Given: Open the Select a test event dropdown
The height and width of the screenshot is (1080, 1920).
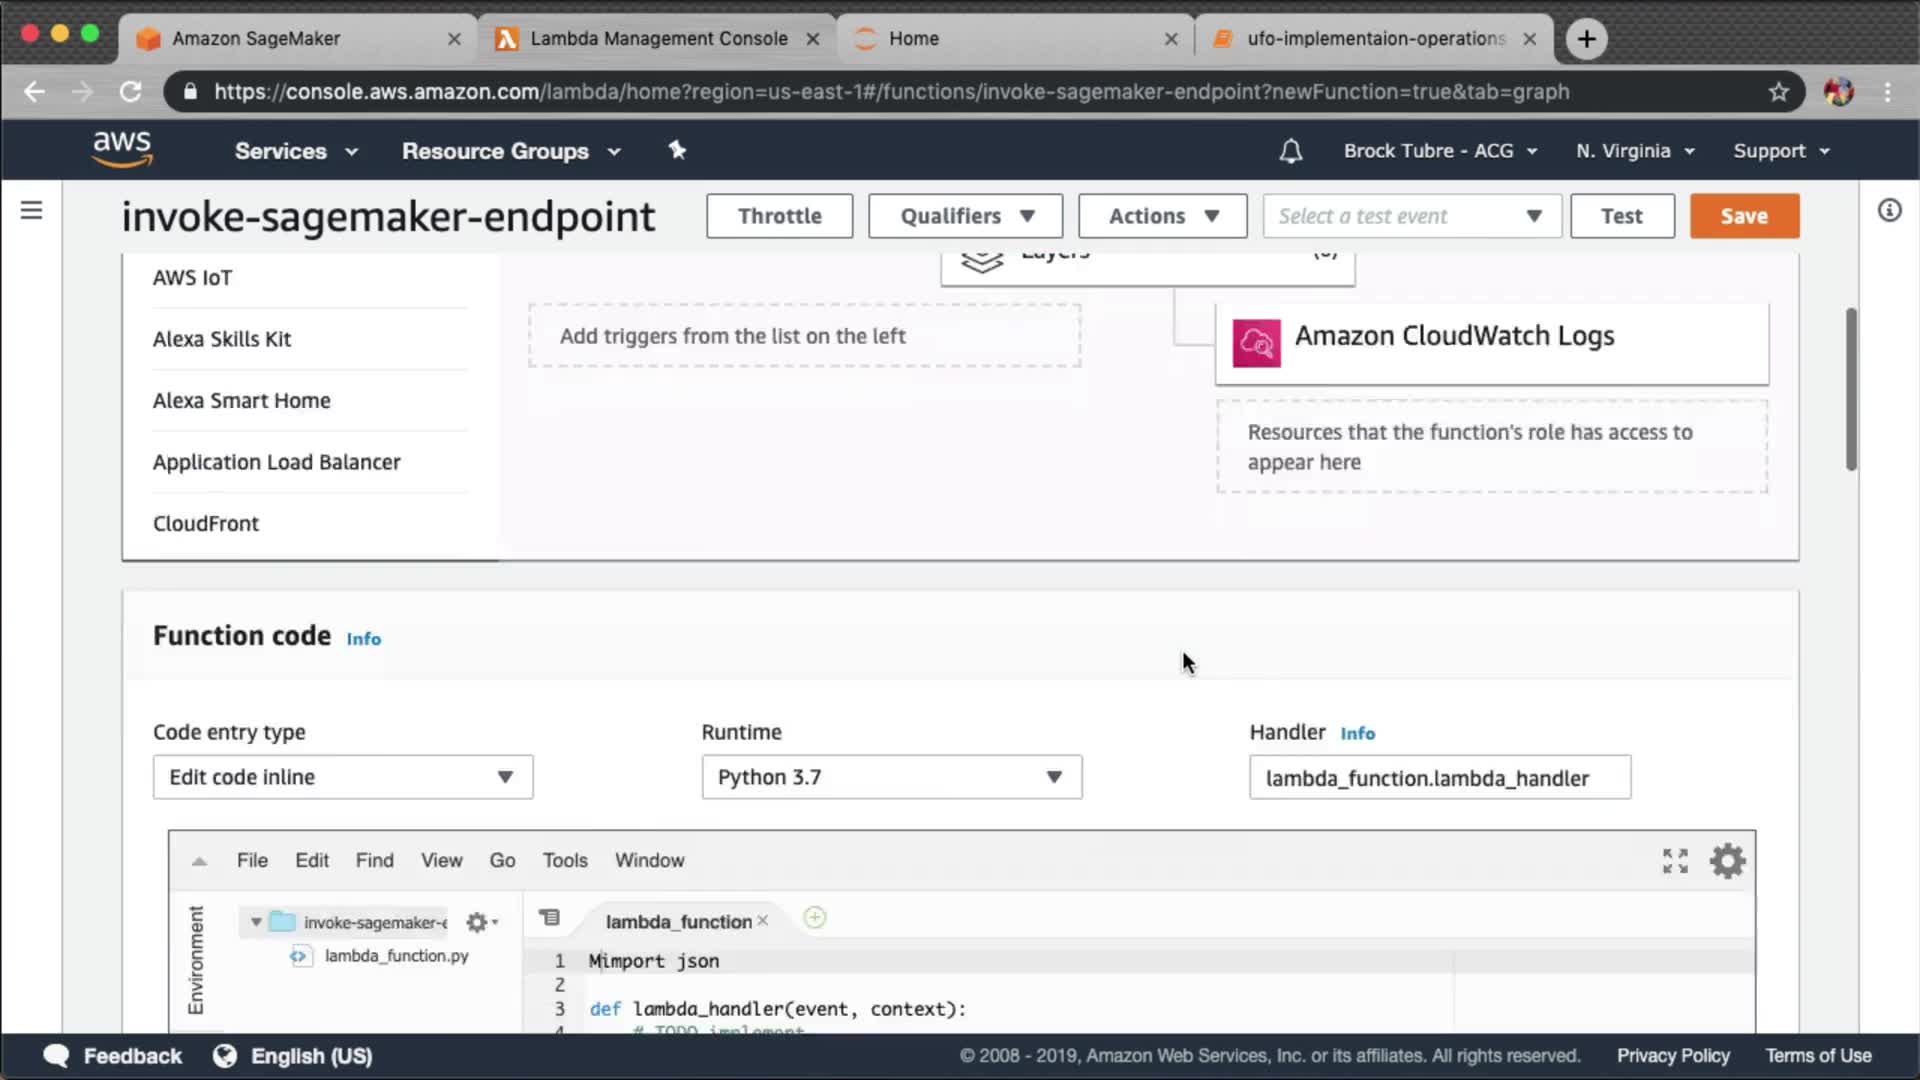Looking at the screenshot, I should pyautogui.click(x=1411, y=216).
